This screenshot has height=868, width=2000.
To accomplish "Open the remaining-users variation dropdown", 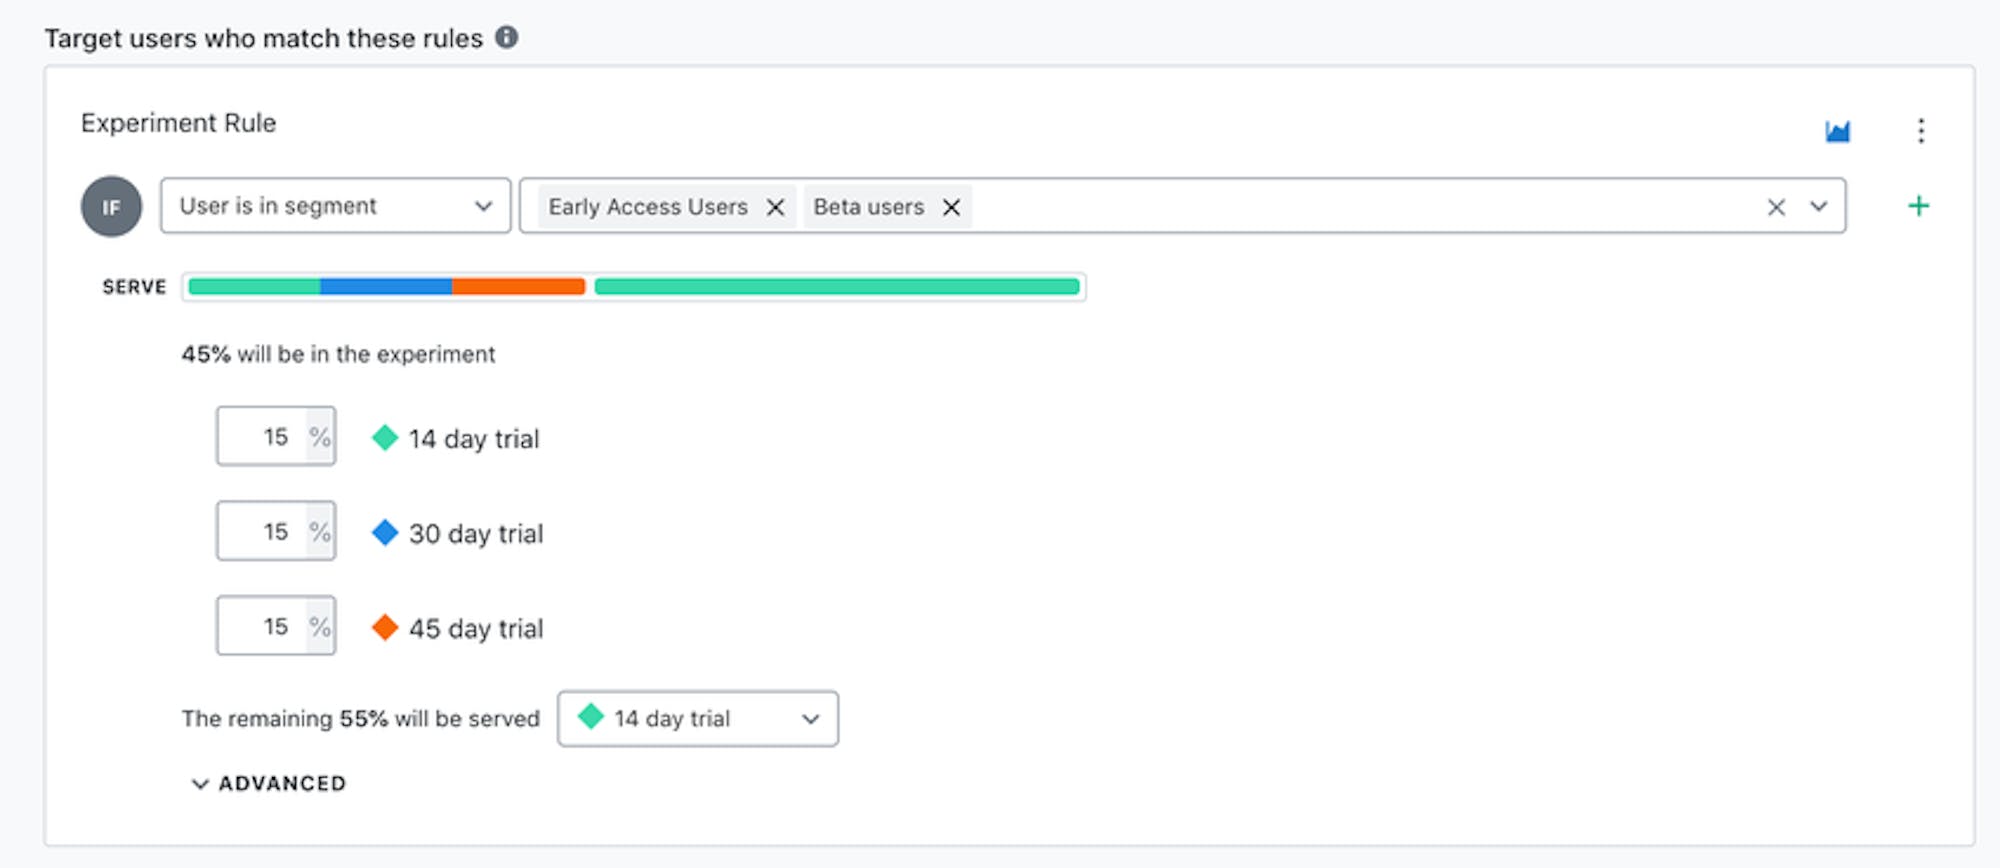I will pos(697,718).
